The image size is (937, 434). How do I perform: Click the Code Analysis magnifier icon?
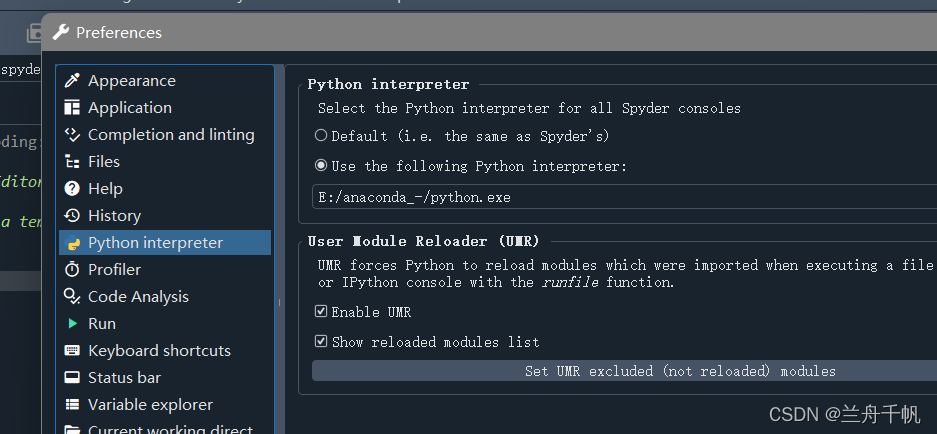pos(72,297)
